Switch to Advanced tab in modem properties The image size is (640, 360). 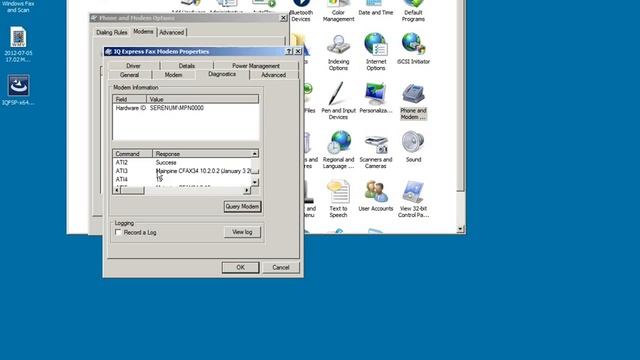(273, 75)
